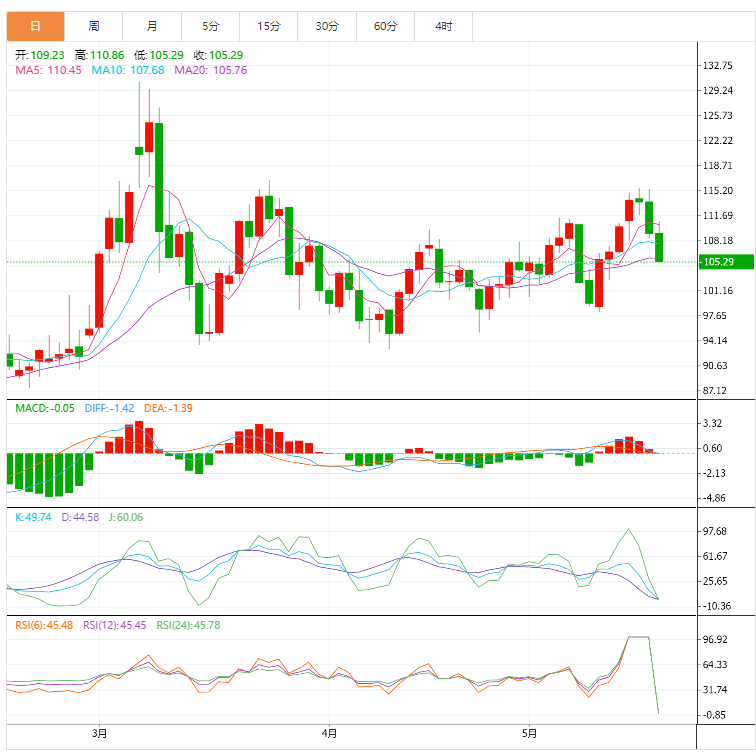Viewport: 756px width, 752px height.
Task: Click the green 105.29 current price tag
Action: point(726,262)
